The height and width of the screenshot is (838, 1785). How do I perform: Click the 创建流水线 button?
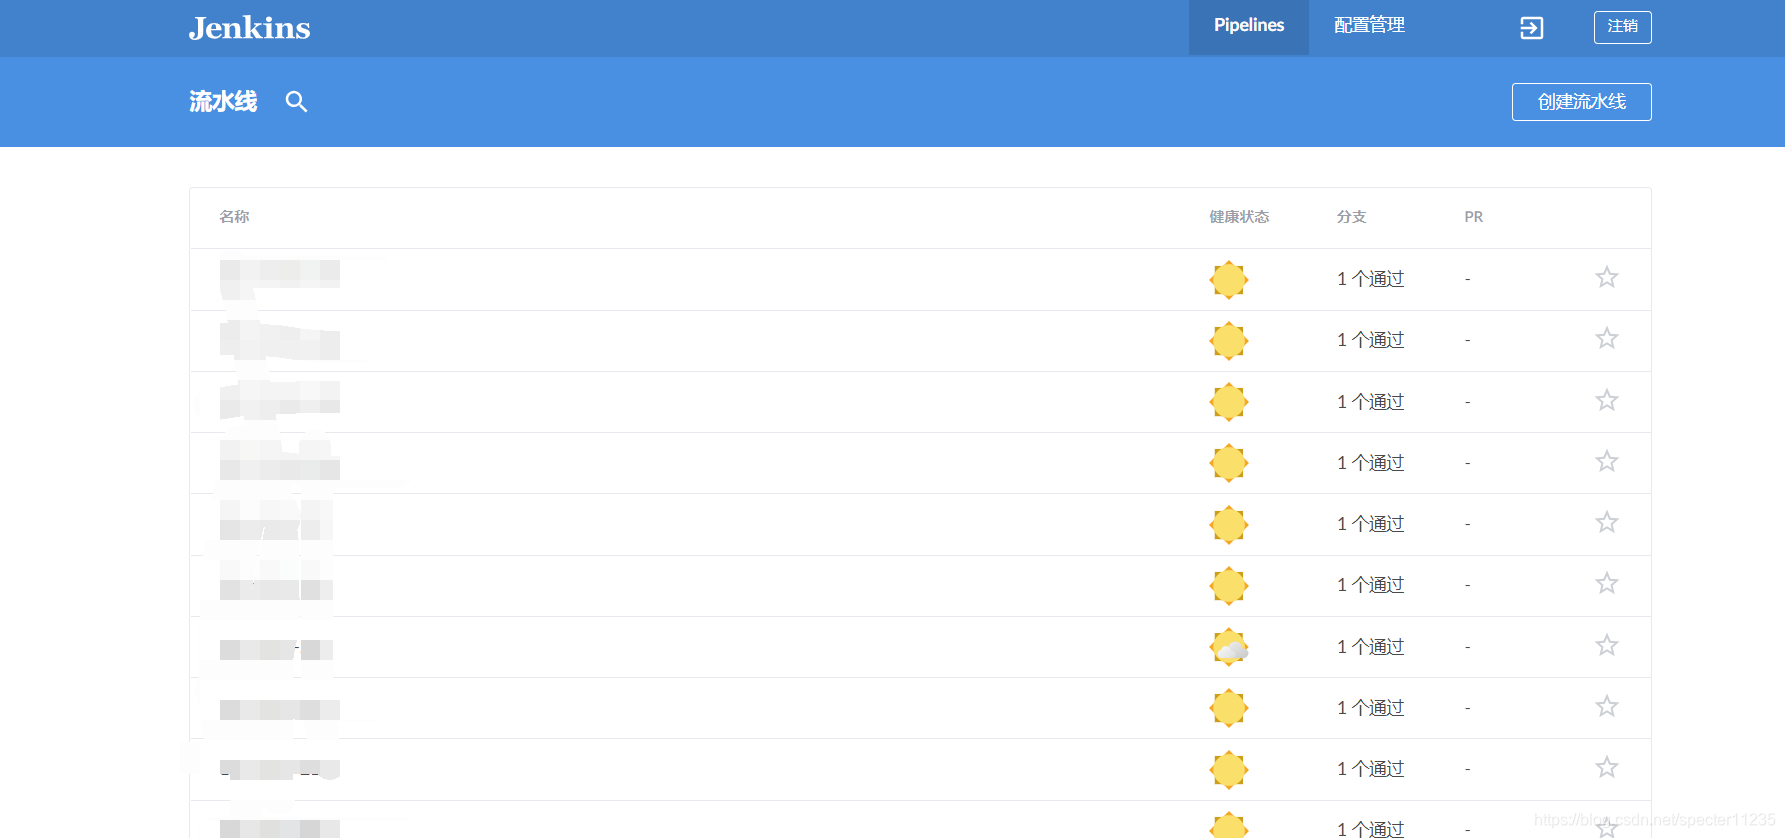1581,102
